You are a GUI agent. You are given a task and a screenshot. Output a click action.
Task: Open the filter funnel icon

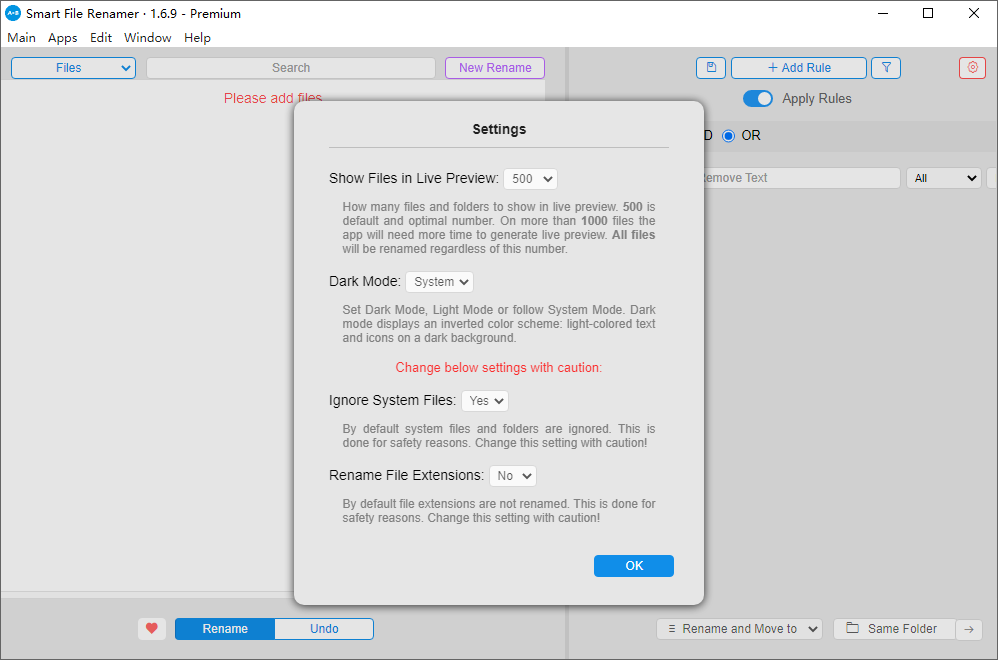pos(886,67)
